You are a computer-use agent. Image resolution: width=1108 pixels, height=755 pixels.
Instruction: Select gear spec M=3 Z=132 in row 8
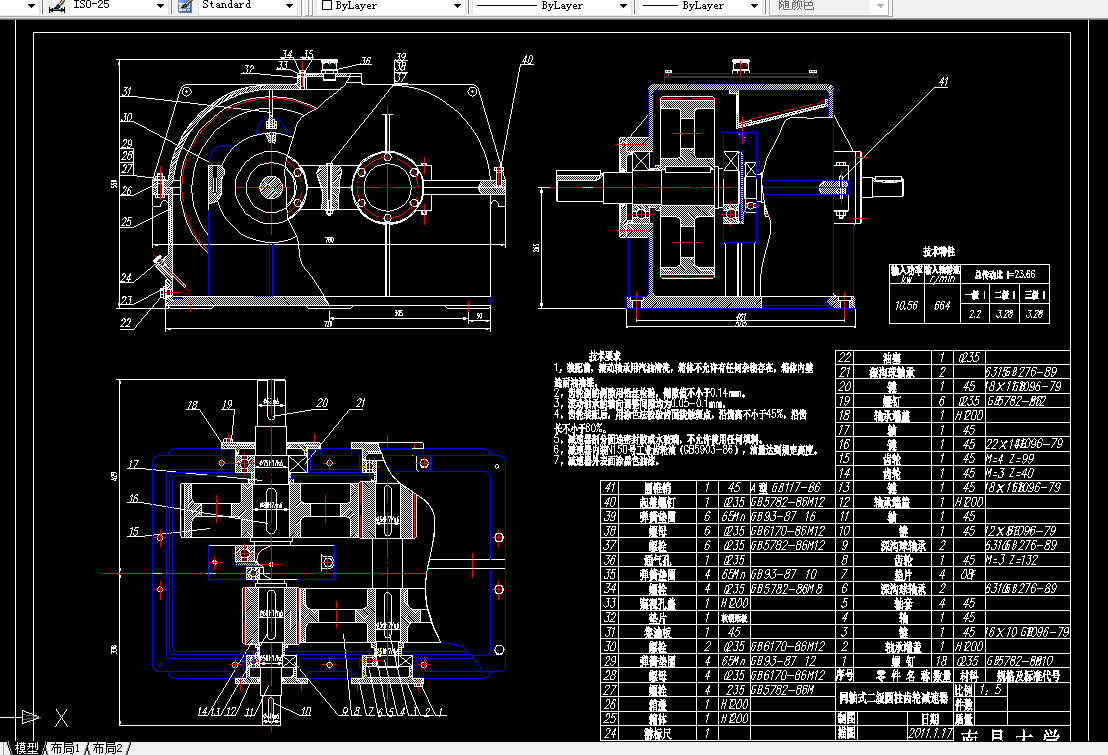tap(1013, 559)
